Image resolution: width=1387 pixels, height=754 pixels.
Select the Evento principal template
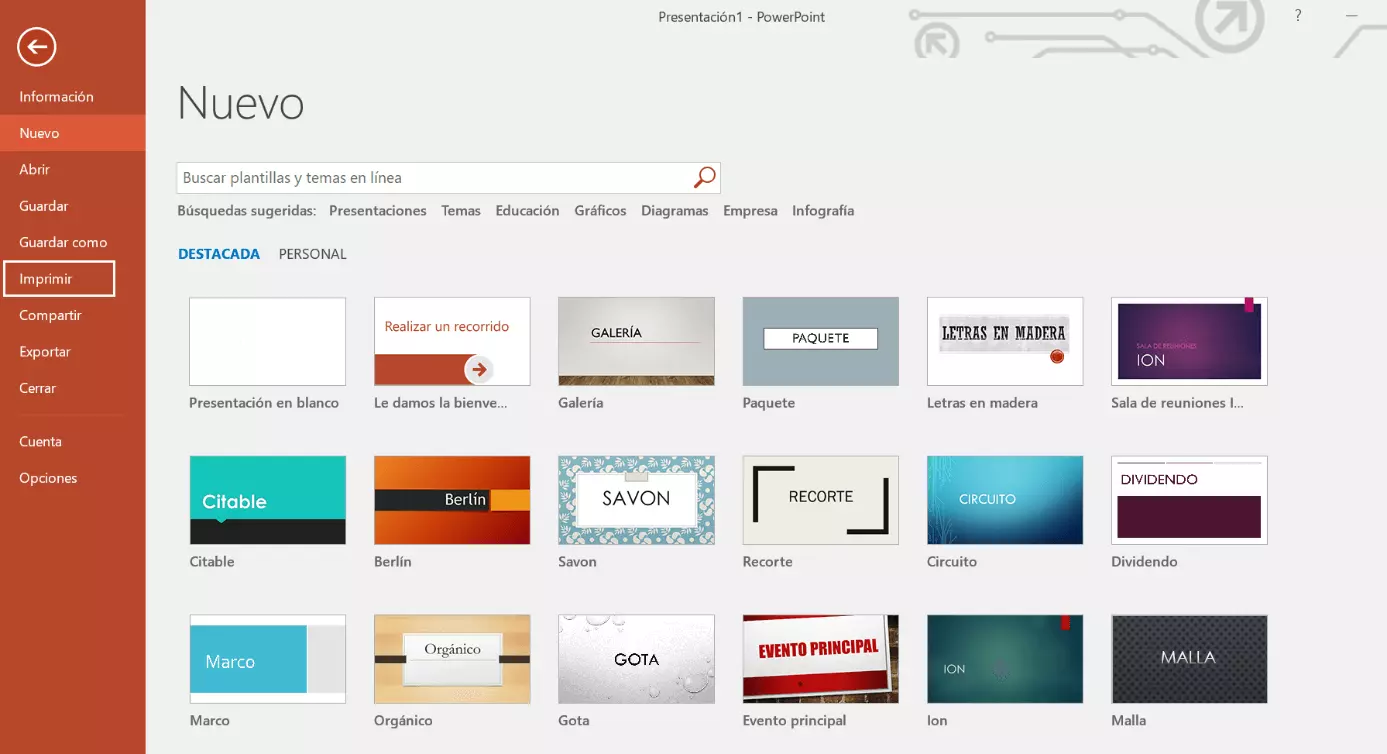coord(821,659)
